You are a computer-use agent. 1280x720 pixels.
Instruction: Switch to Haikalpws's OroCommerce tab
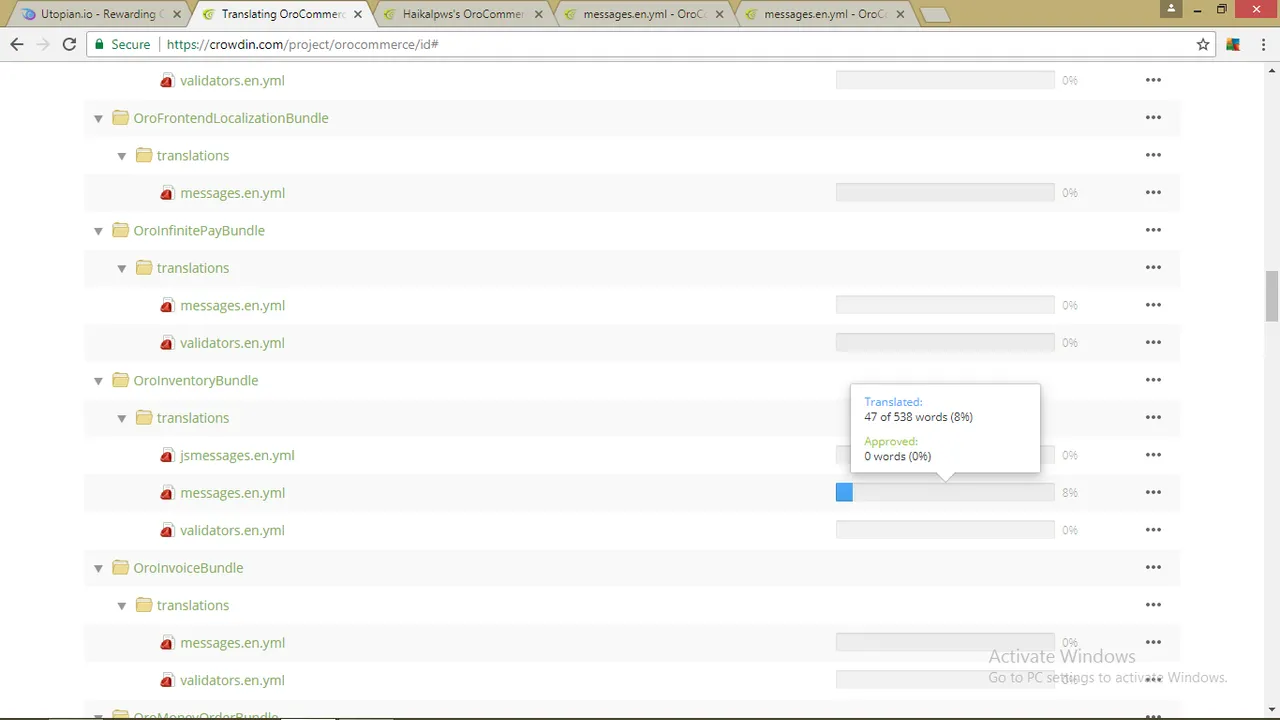[462, 14]
